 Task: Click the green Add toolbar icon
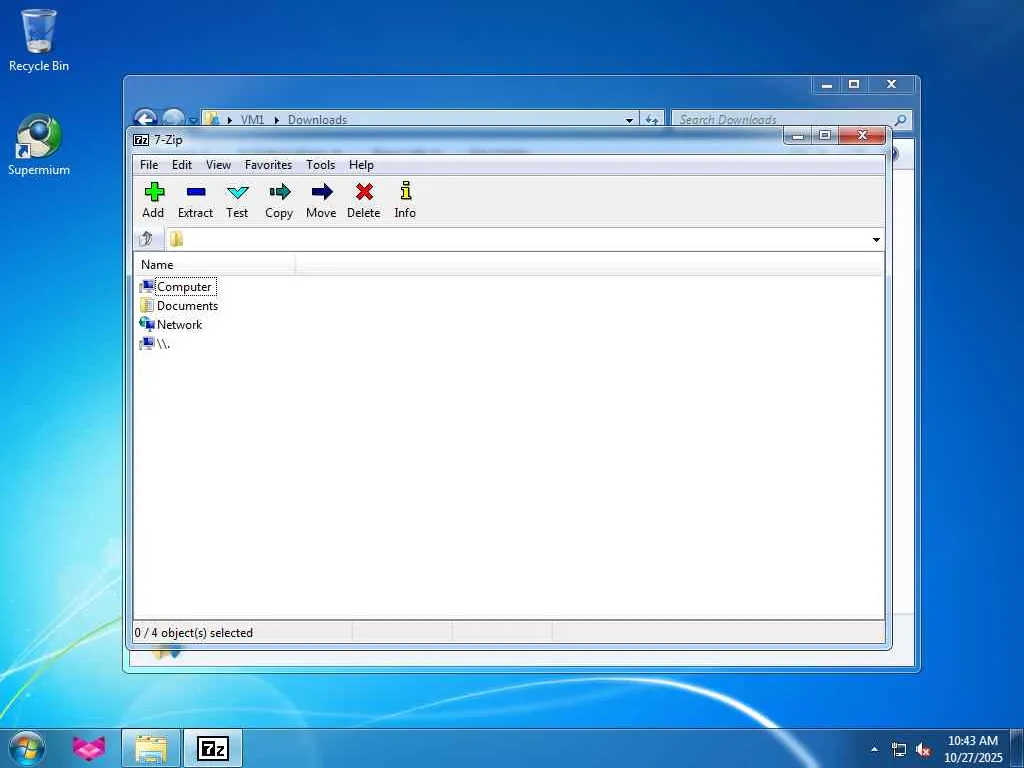pyautogui.click(x=154, y=191)
